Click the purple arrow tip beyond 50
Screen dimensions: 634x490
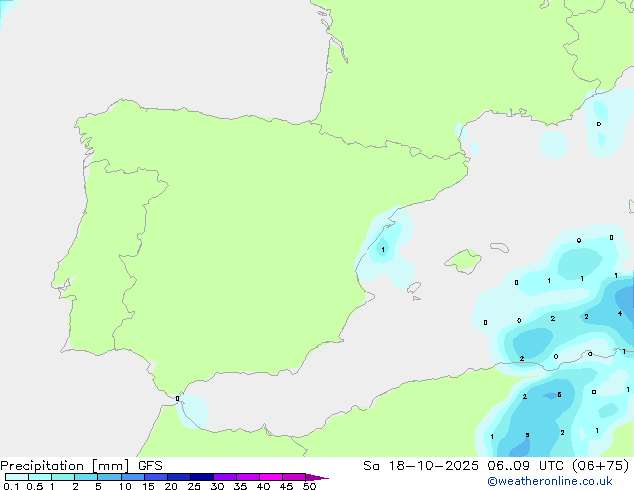(317, 477)
